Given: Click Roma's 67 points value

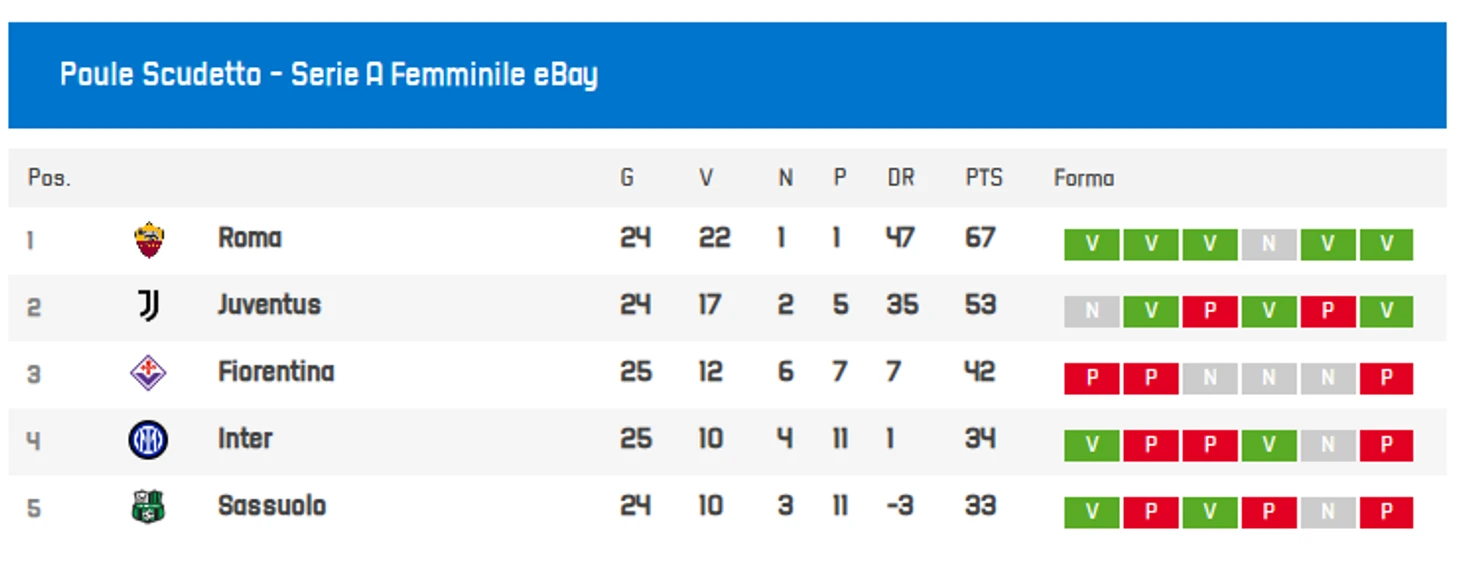Looking at the screenshot, I should pos(981,238).
